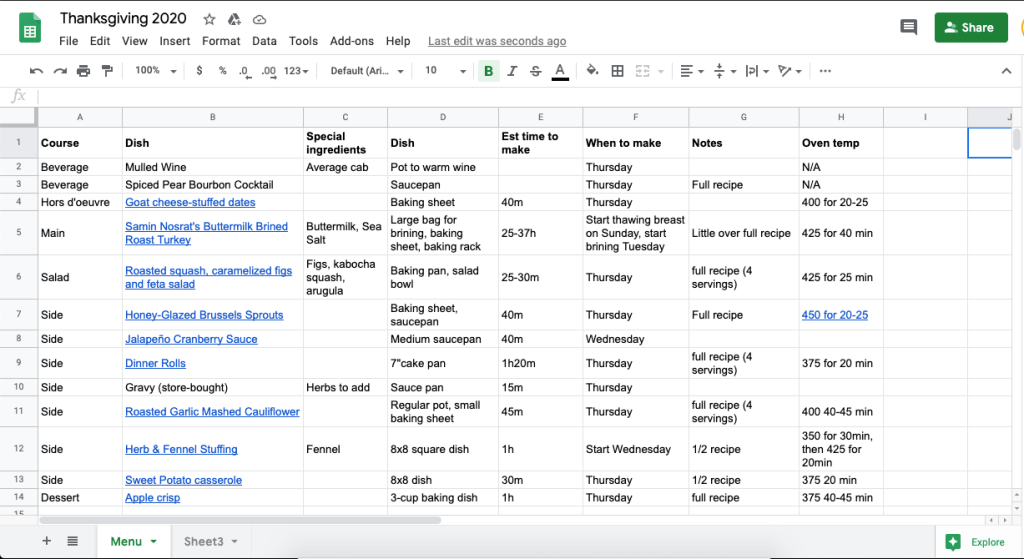This screenshot has width=1024, height=559.
Task: Click the undo arrow icon
Action: click(x=37, y=71)
